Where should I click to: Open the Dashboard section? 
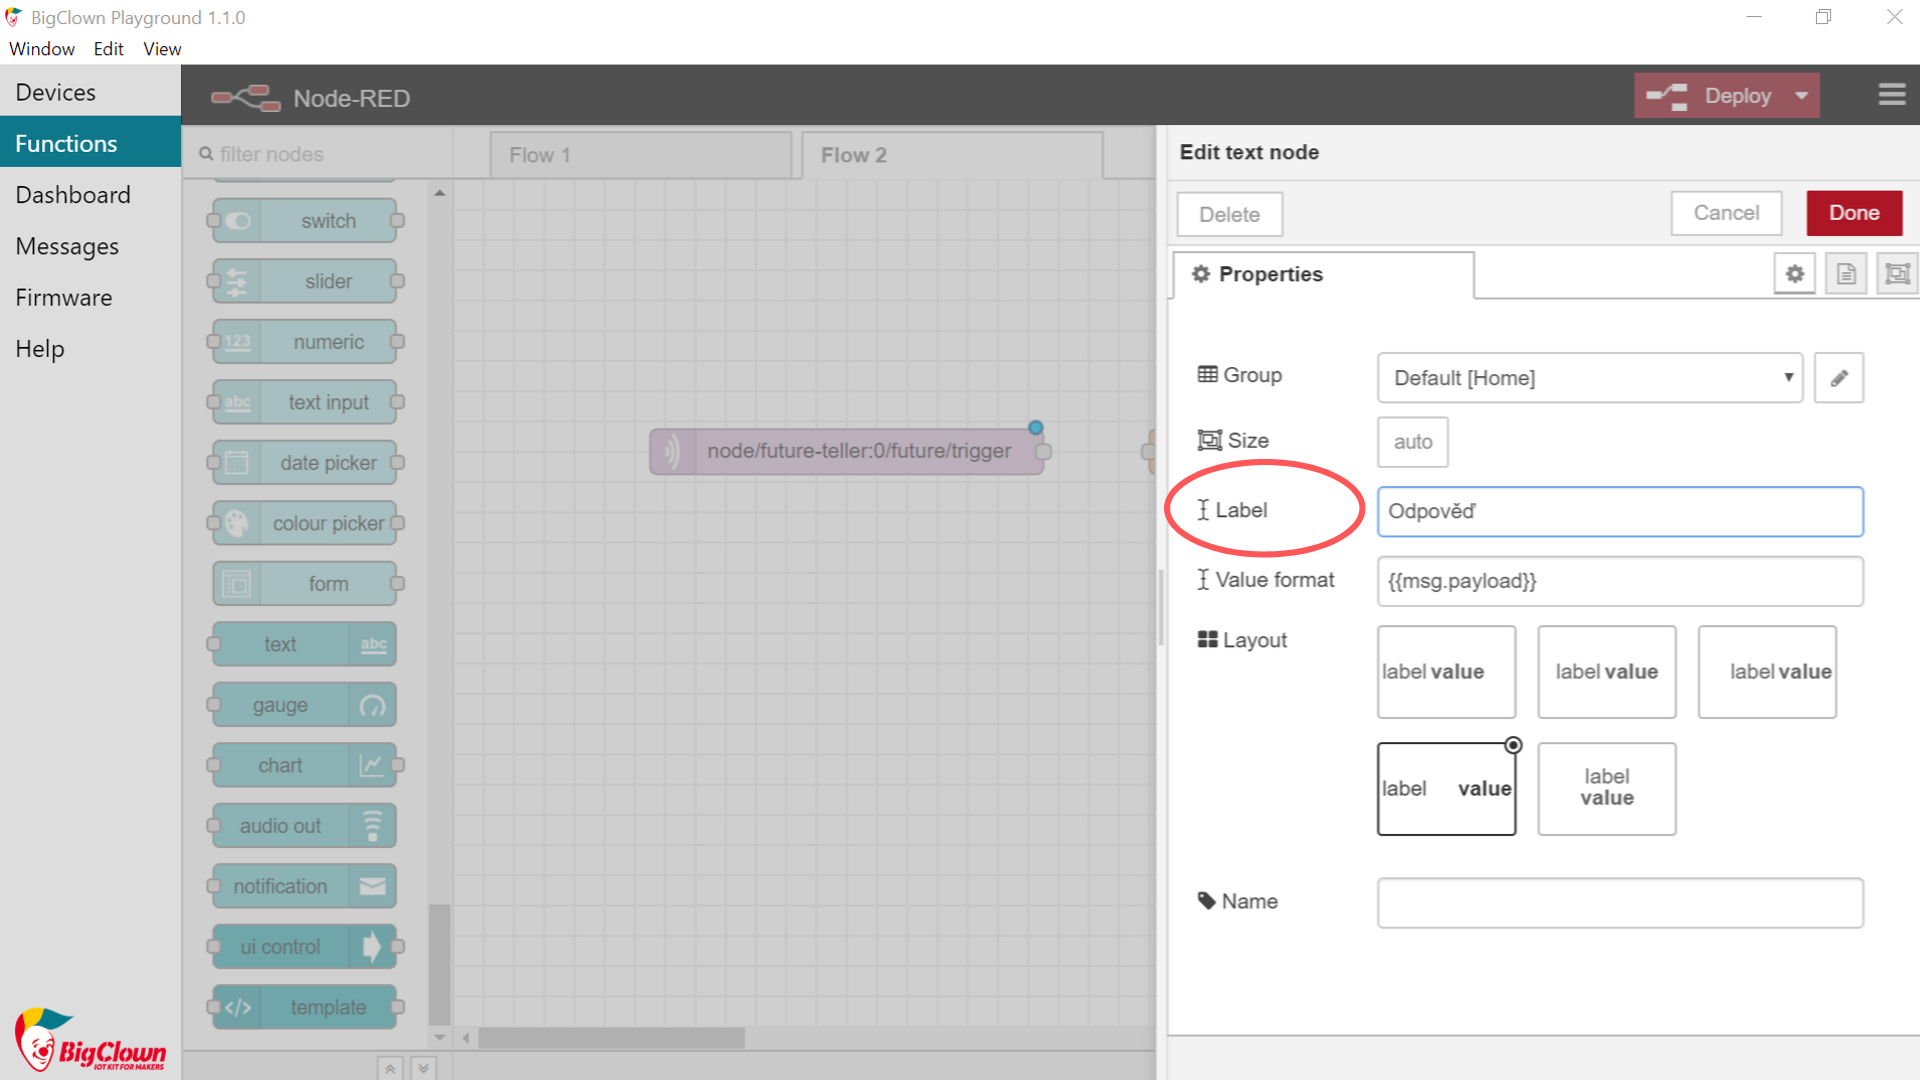[x=90, y=195]
